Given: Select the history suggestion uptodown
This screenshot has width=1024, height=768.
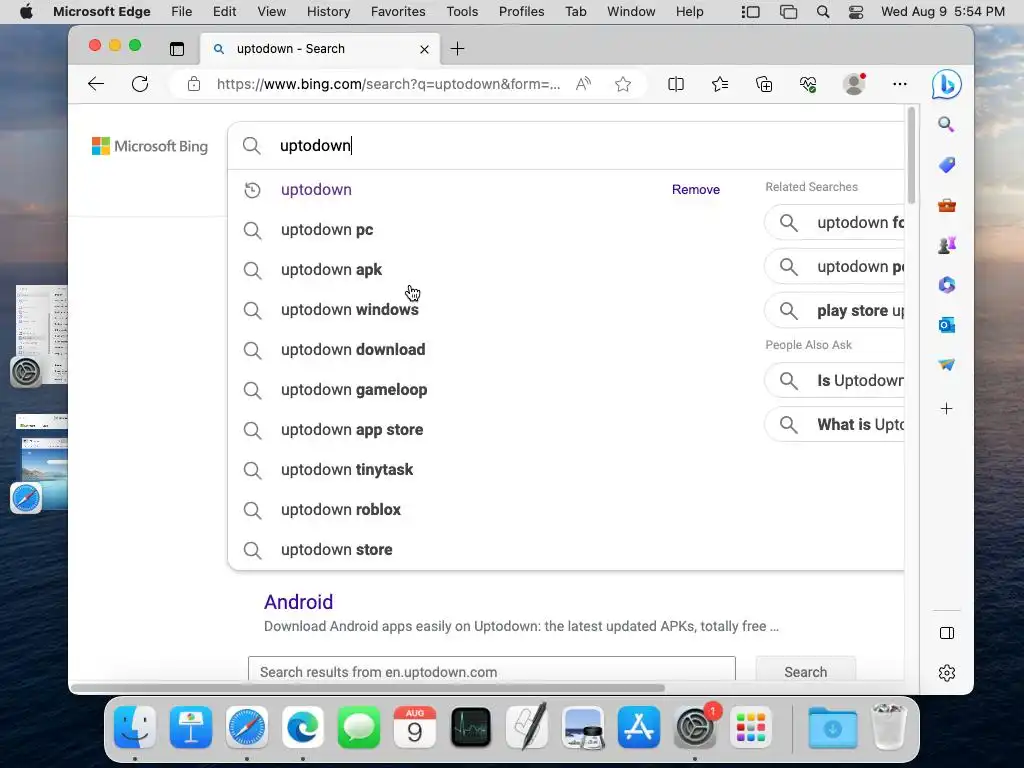Looking at the screenshot, I should [316, 189].
